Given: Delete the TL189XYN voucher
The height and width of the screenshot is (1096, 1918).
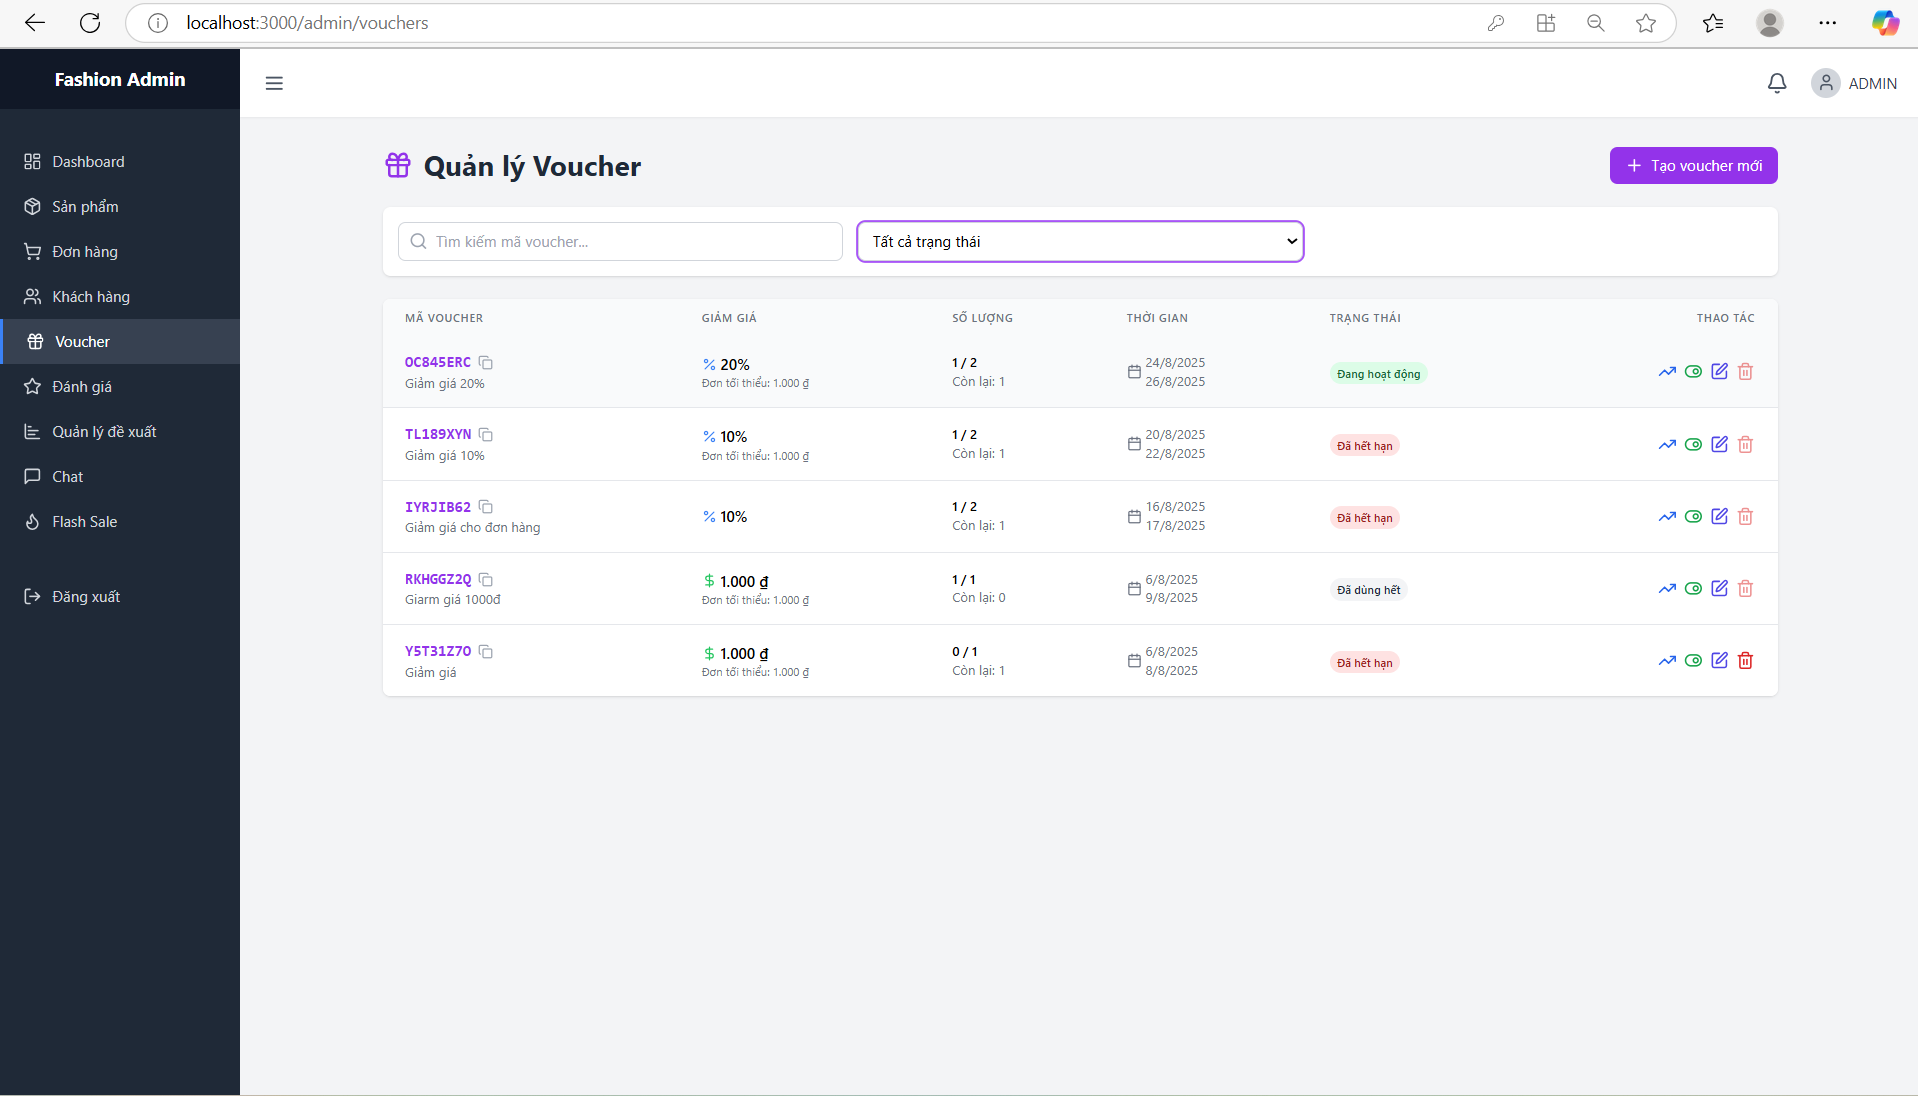Looking at the screenshot, I should click(1745, 445).
